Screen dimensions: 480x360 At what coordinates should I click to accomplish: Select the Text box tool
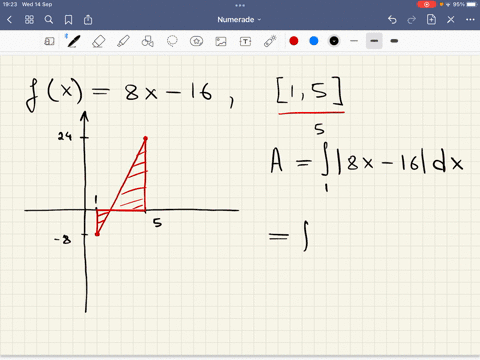pos(245,41)
